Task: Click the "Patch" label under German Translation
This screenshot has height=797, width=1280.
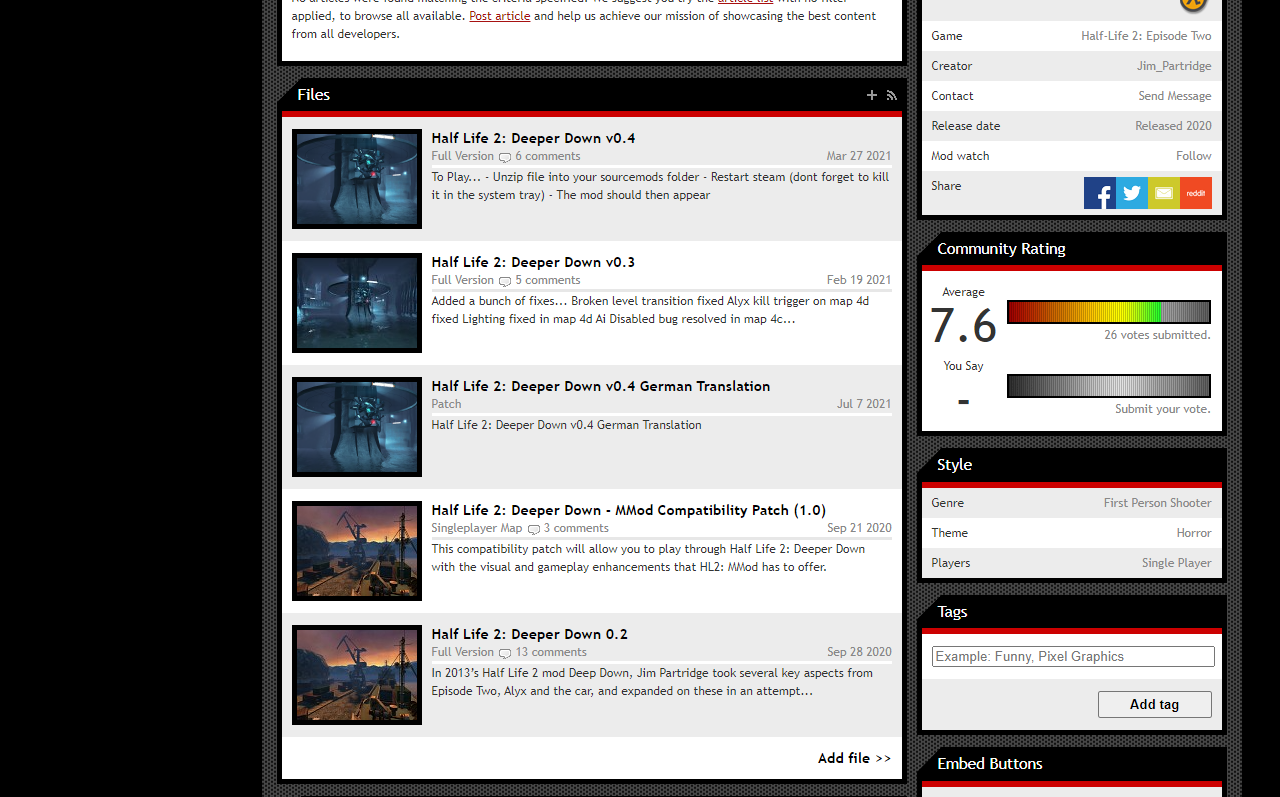Action: point(447,404)
